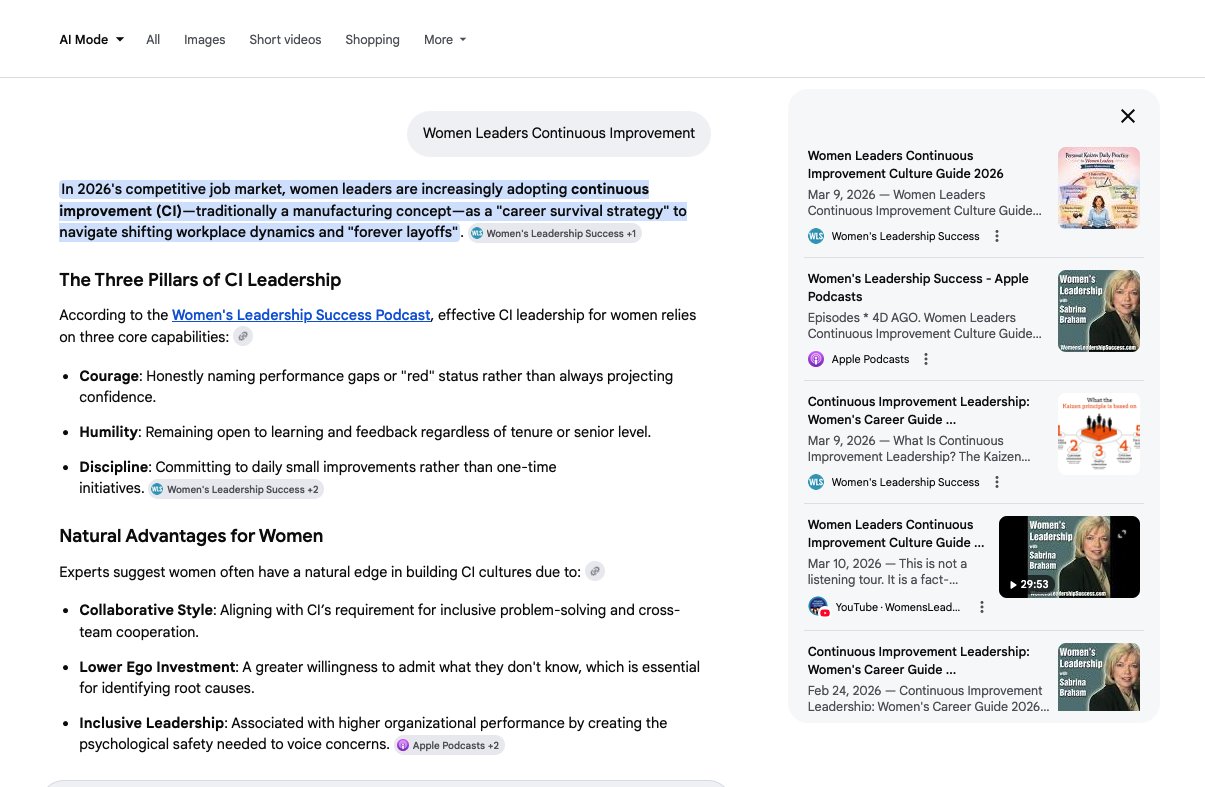Screen dimensions: 1205x787
Task: Click the WLS icon on first source card
Action: (x=816, y=236)
